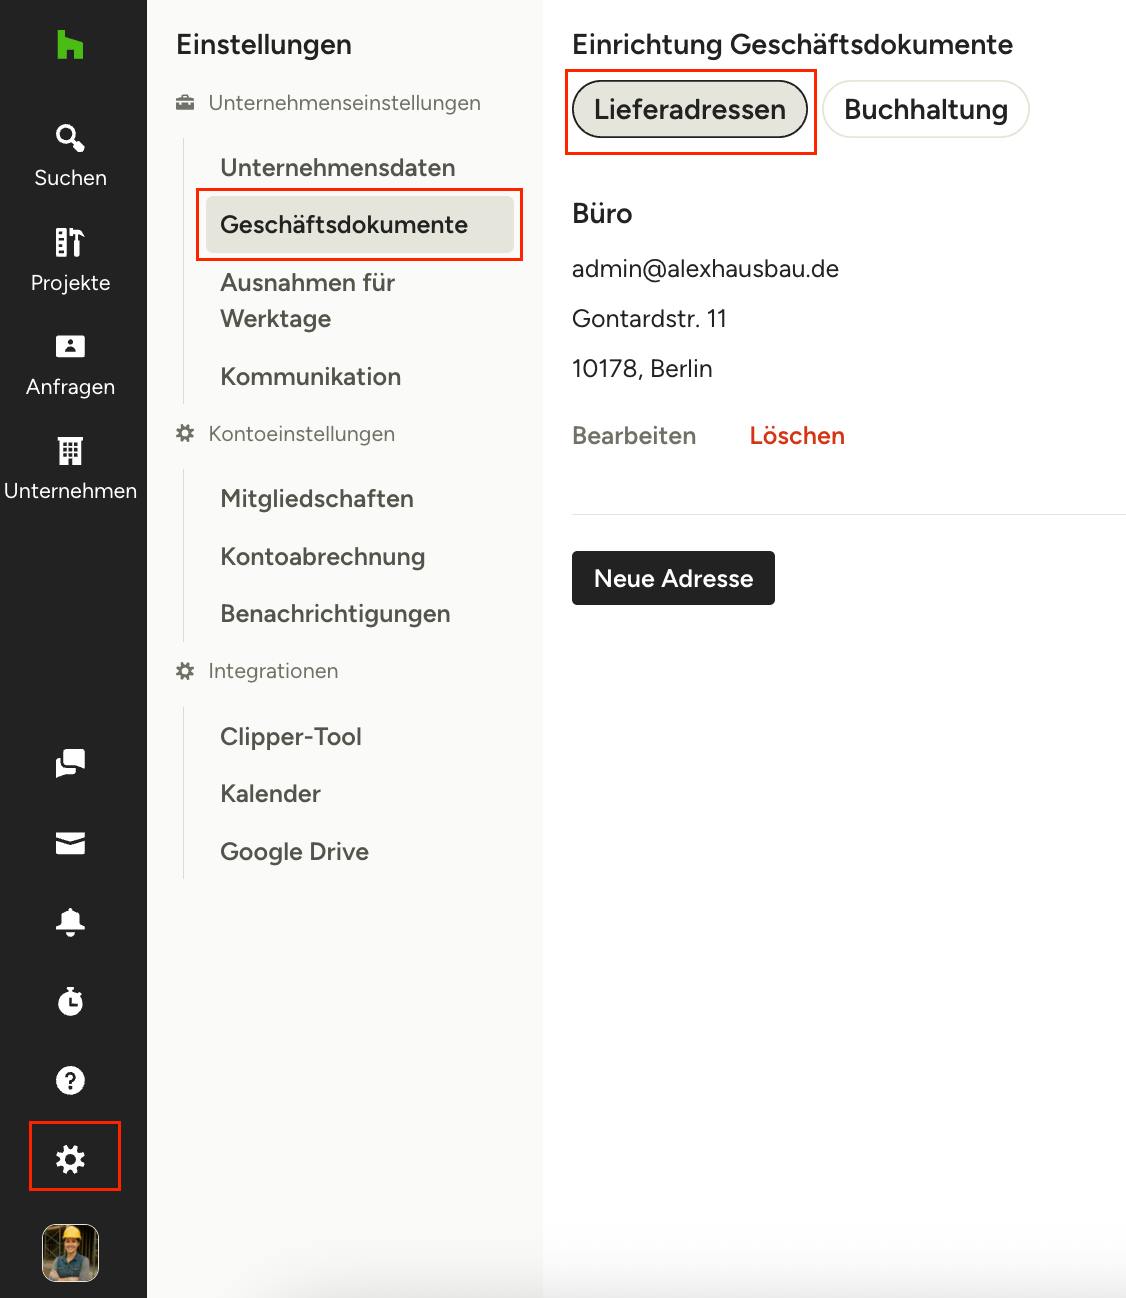Screen dimensions: 1126x1298
Task: Open the Suchen search icon
Action: pos(70,138)
